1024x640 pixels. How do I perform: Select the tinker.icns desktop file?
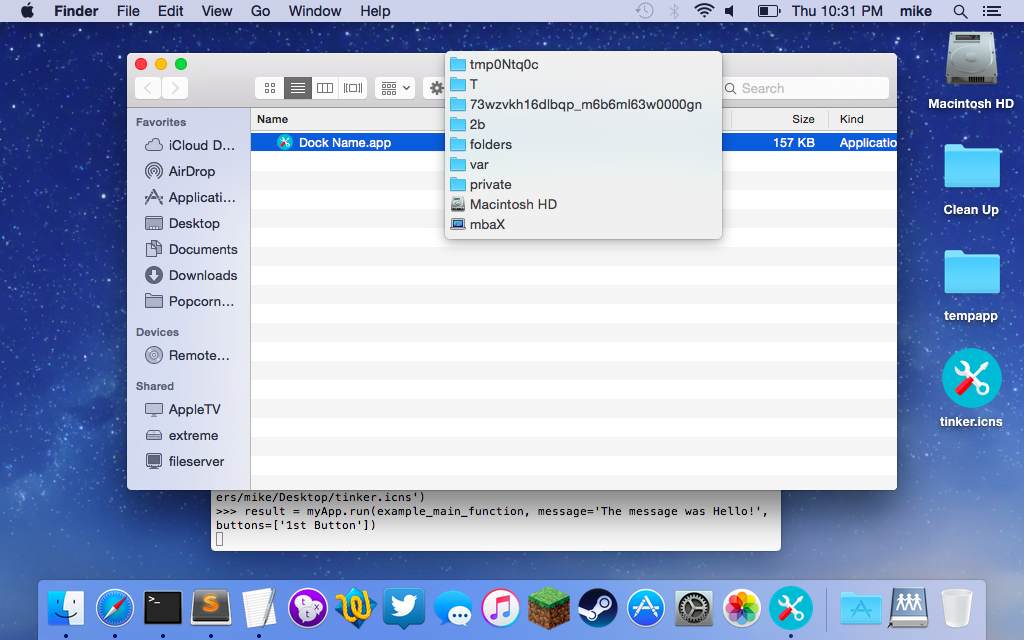click(970, 389)
